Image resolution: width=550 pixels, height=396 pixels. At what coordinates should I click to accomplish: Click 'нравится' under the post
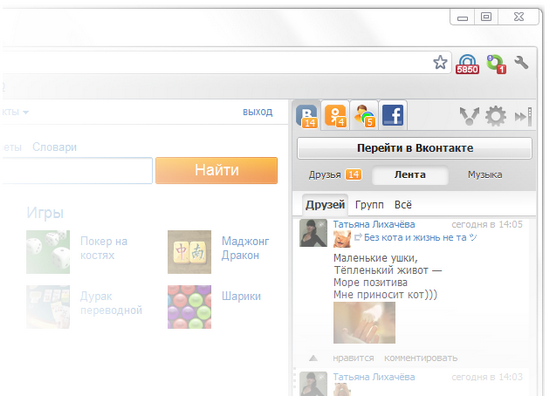(x=353, y=358)
